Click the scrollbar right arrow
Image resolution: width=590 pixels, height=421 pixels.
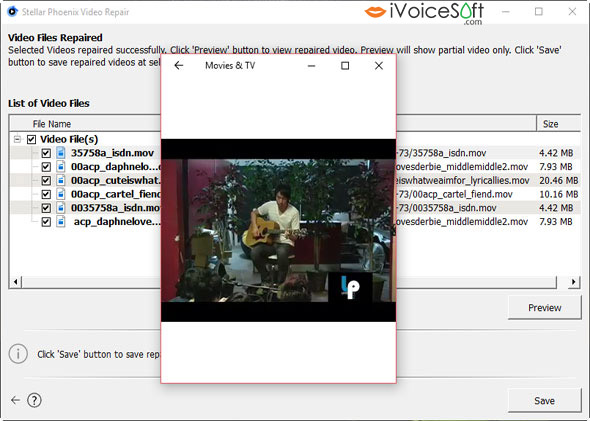tap(573, 281)
